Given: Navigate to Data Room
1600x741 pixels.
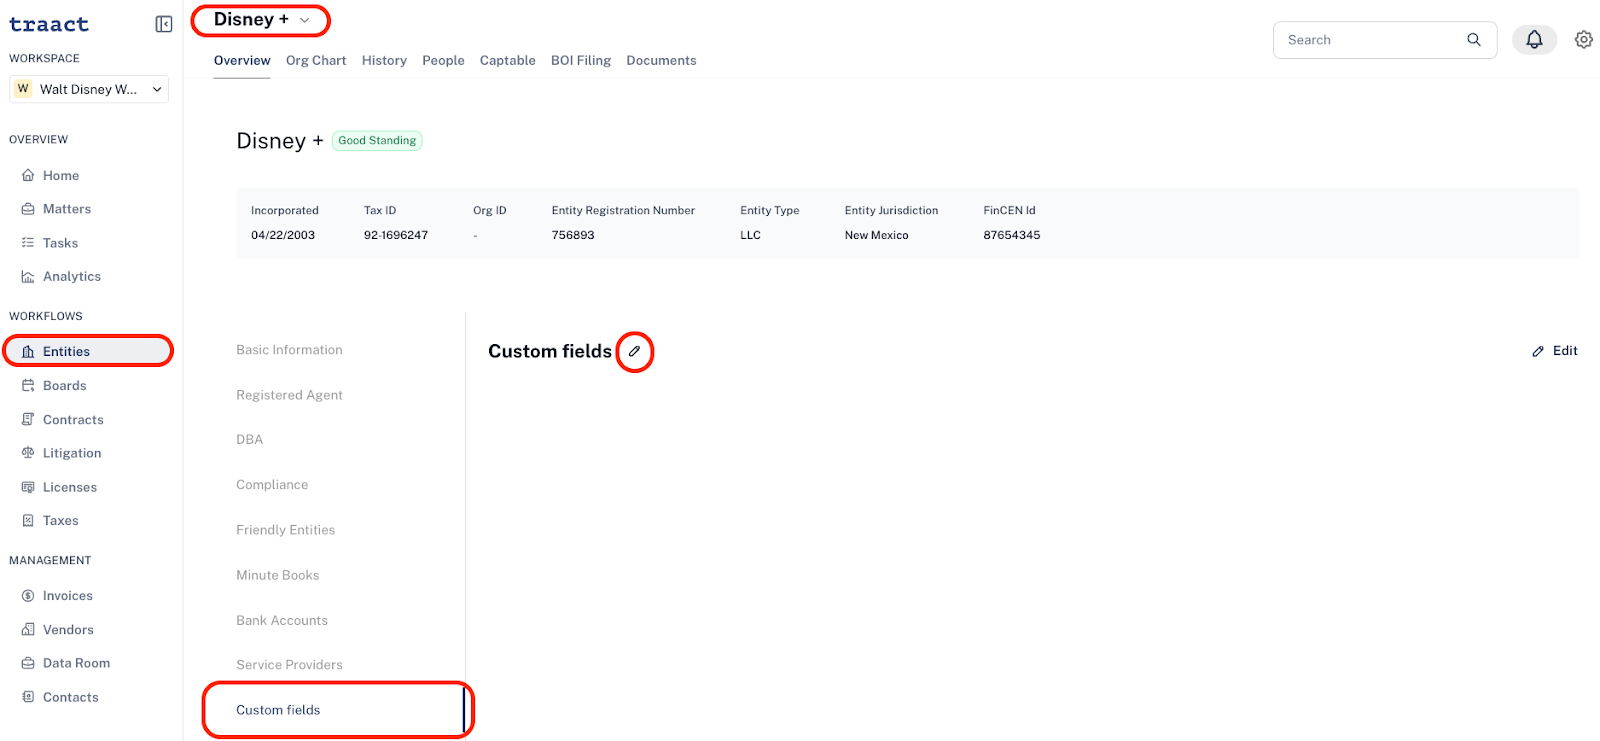Looking at the screenshot, I should coord(77,663).
